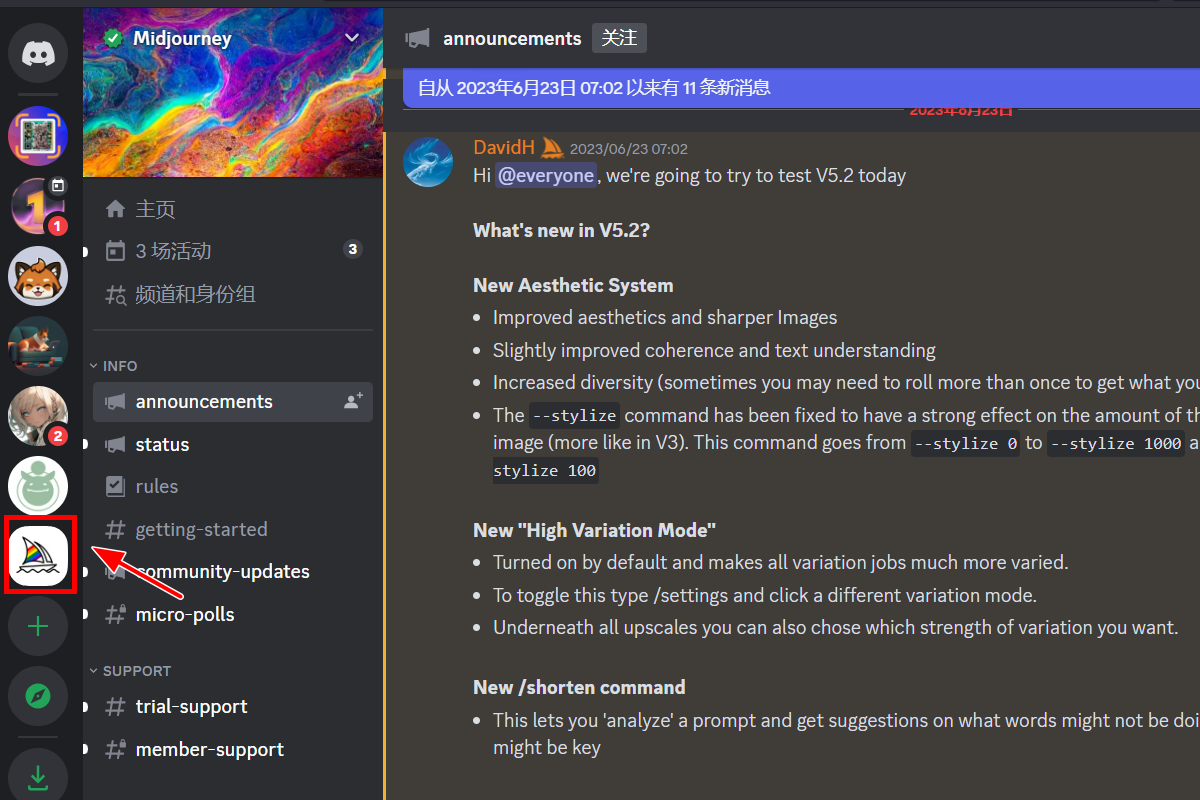
Task: Open 频道和身份组 channels and roles
Action: [x=233, y=294]
